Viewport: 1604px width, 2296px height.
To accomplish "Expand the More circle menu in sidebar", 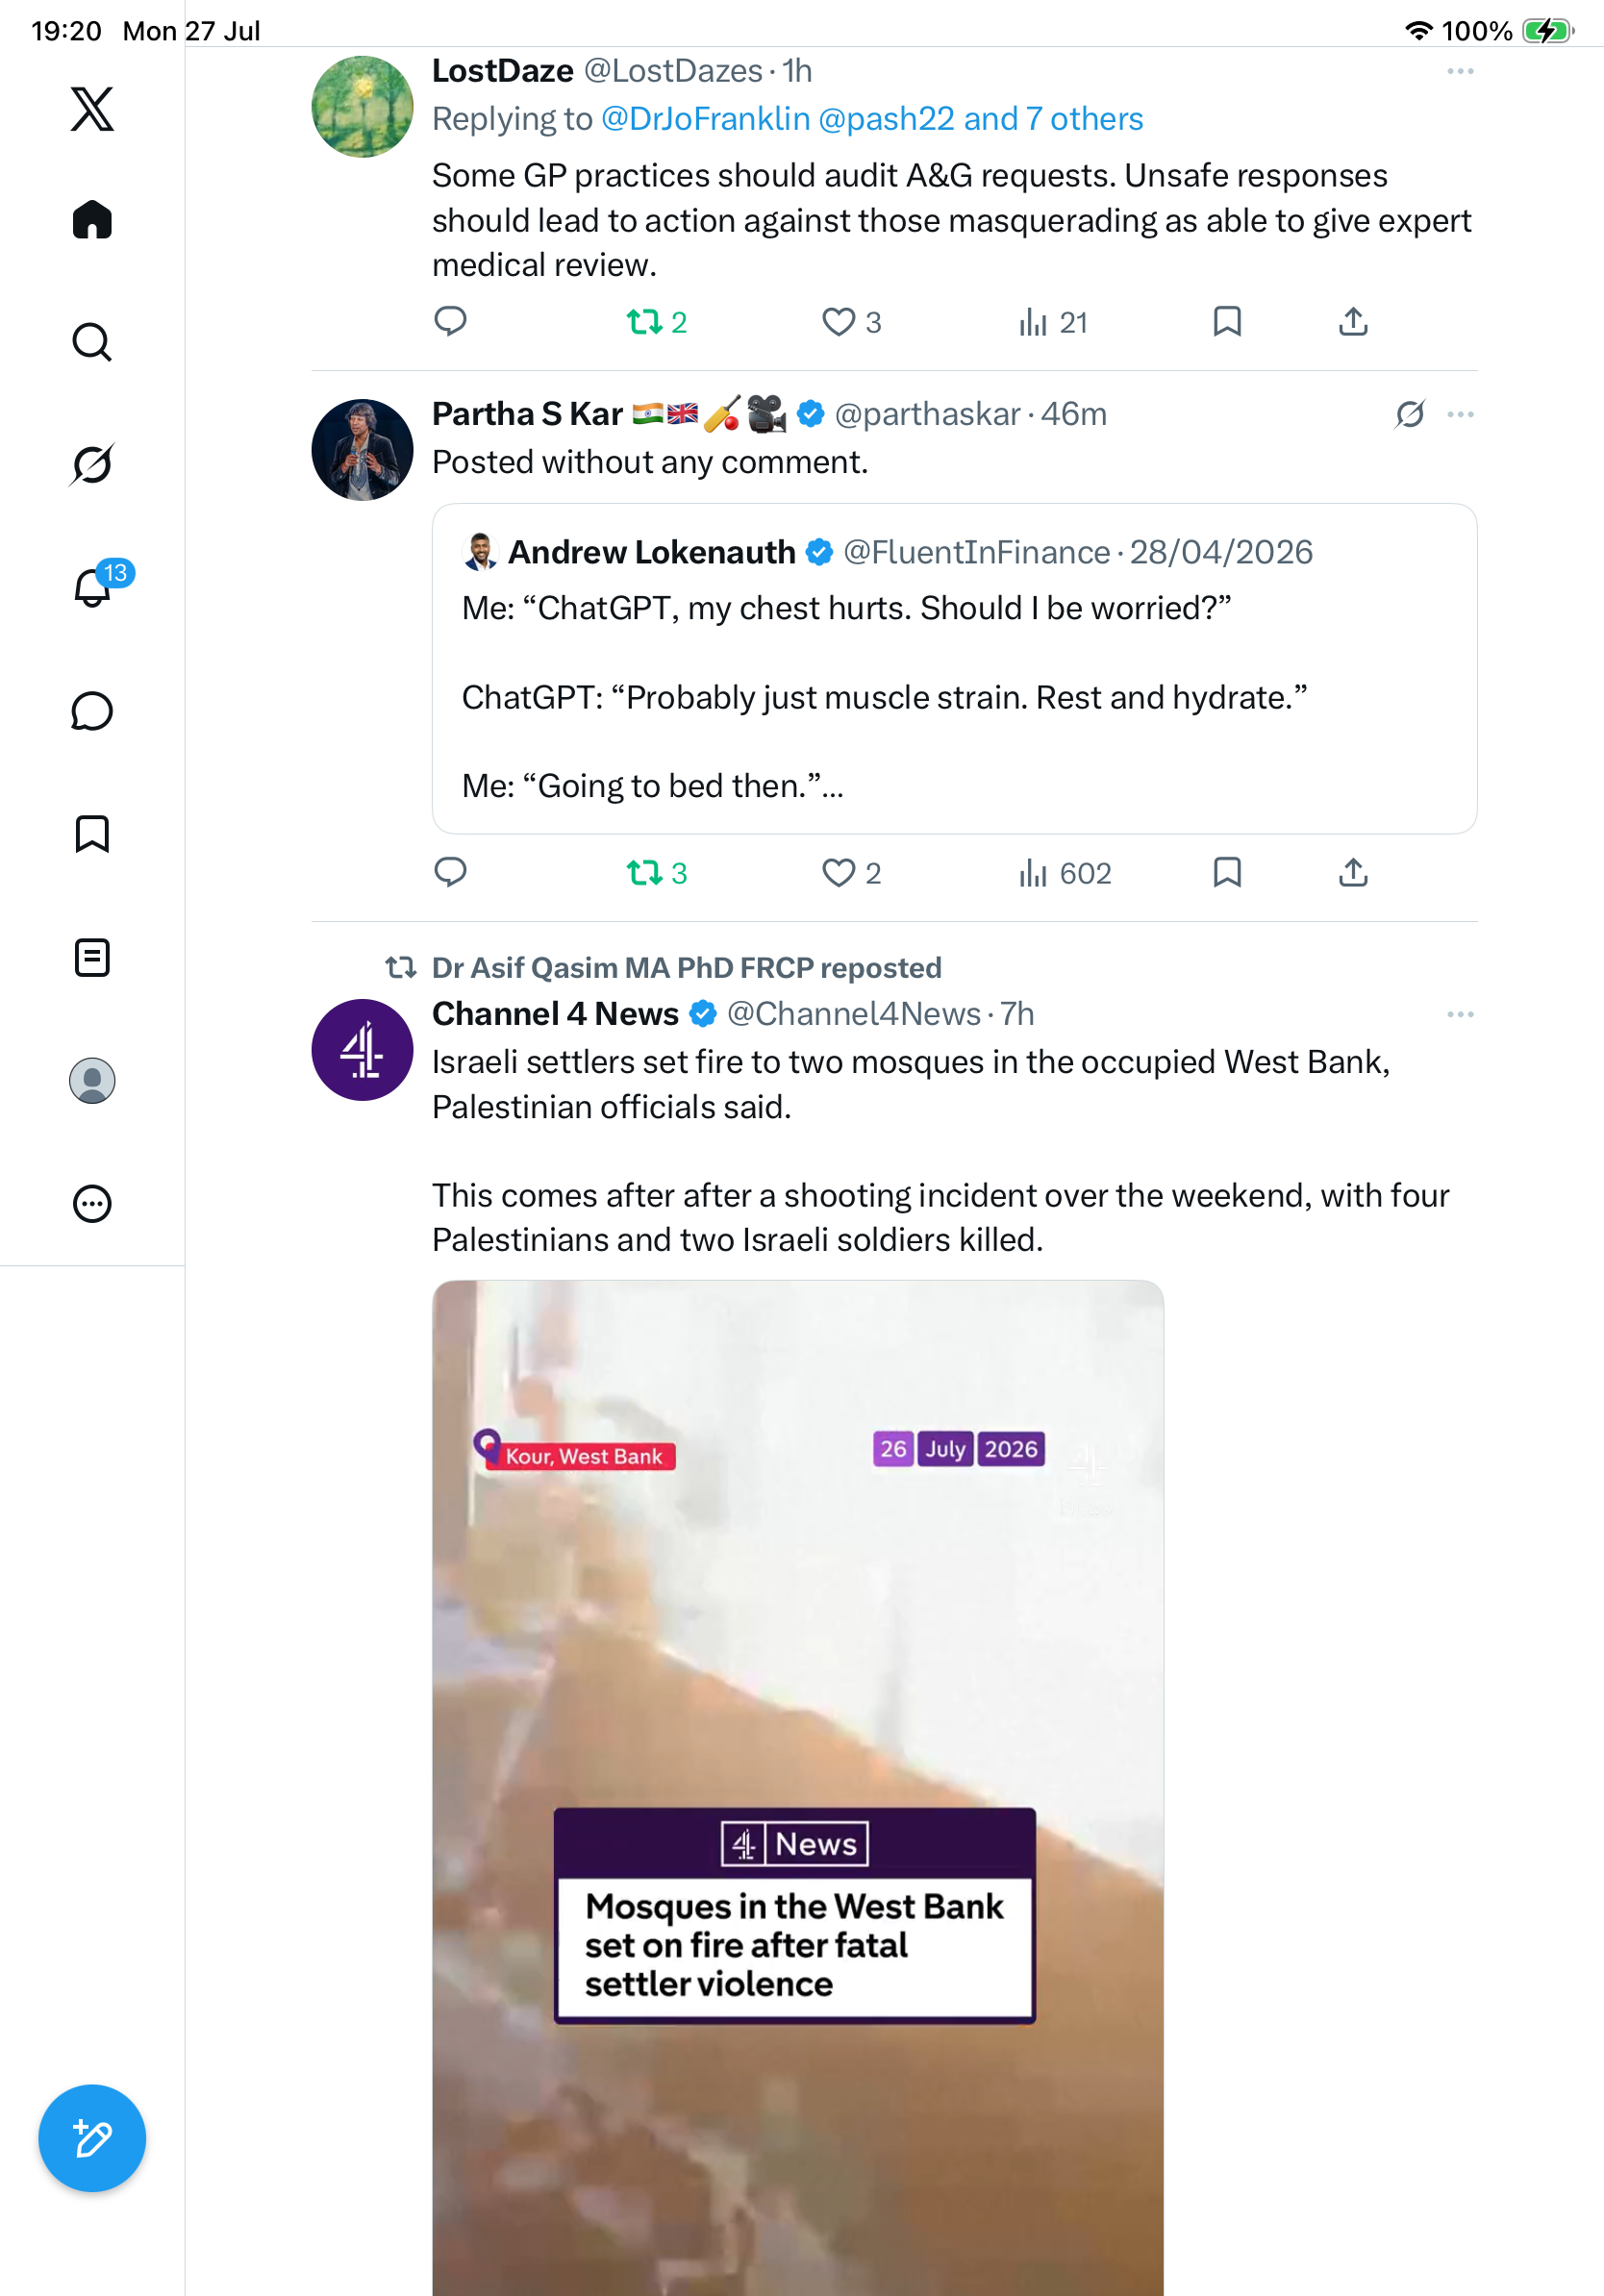I will click(x=92, y=1203).
